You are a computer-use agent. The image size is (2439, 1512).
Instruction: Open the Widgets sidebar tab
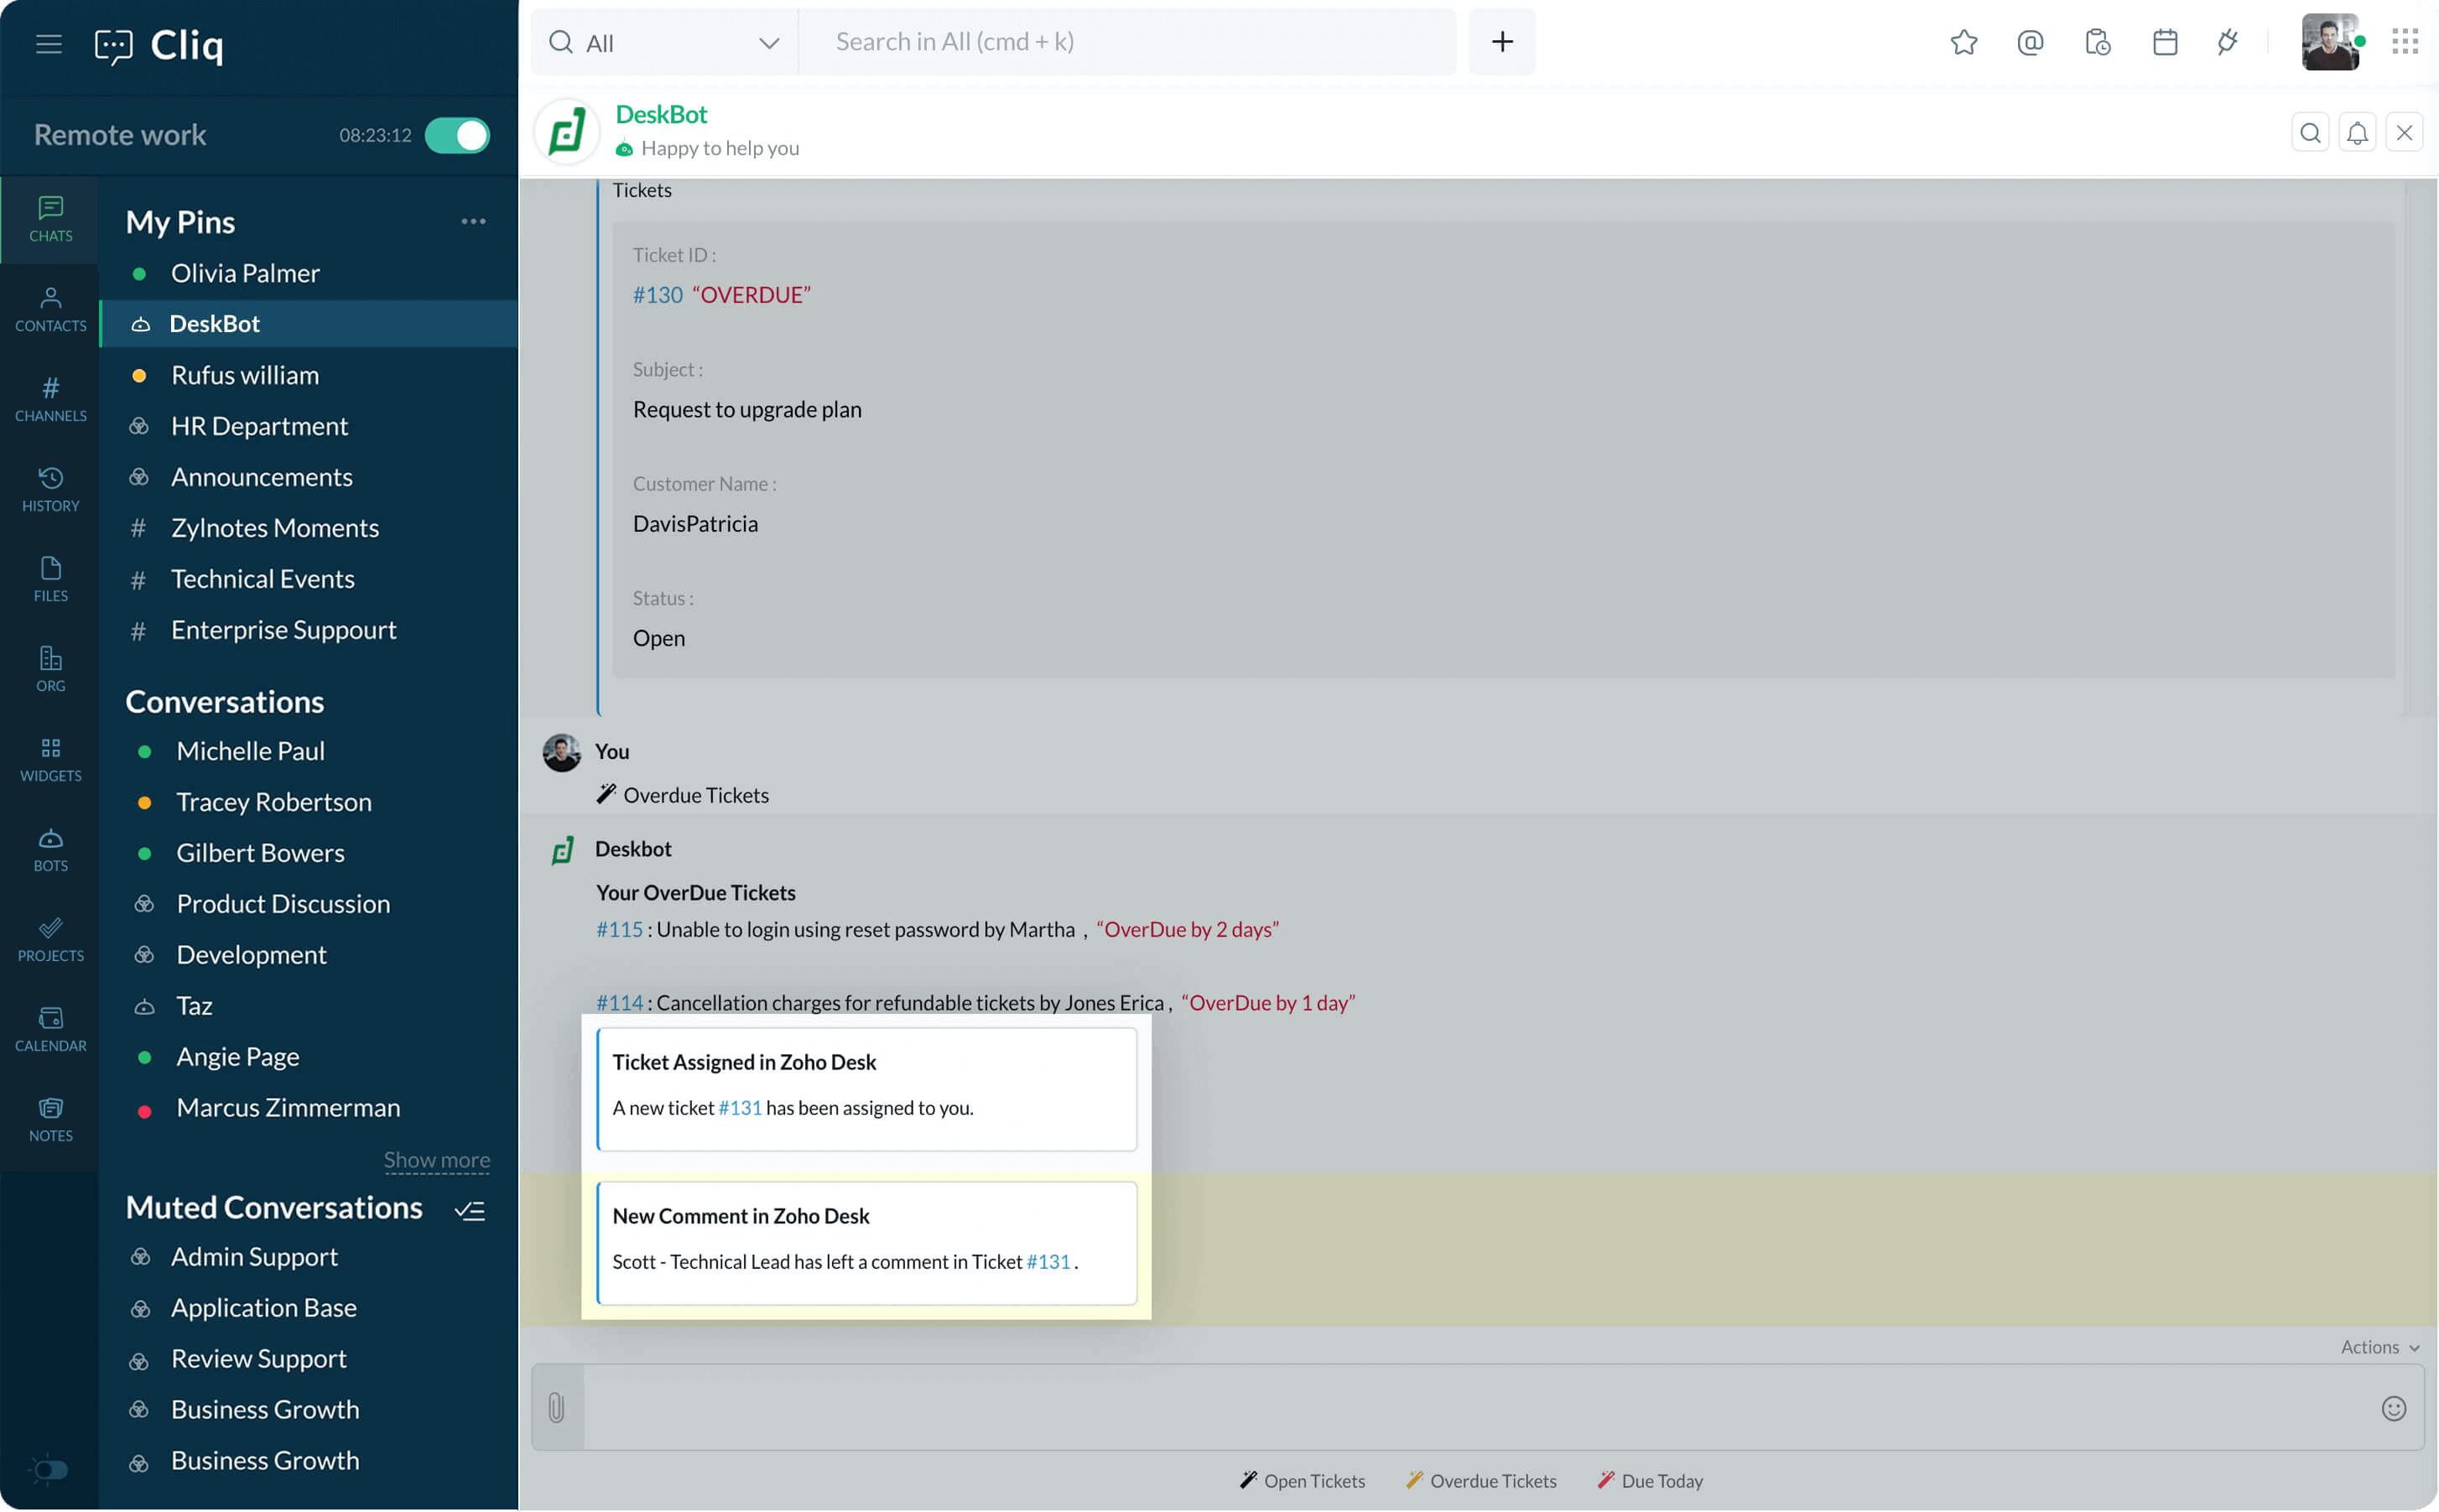(50, 758)
